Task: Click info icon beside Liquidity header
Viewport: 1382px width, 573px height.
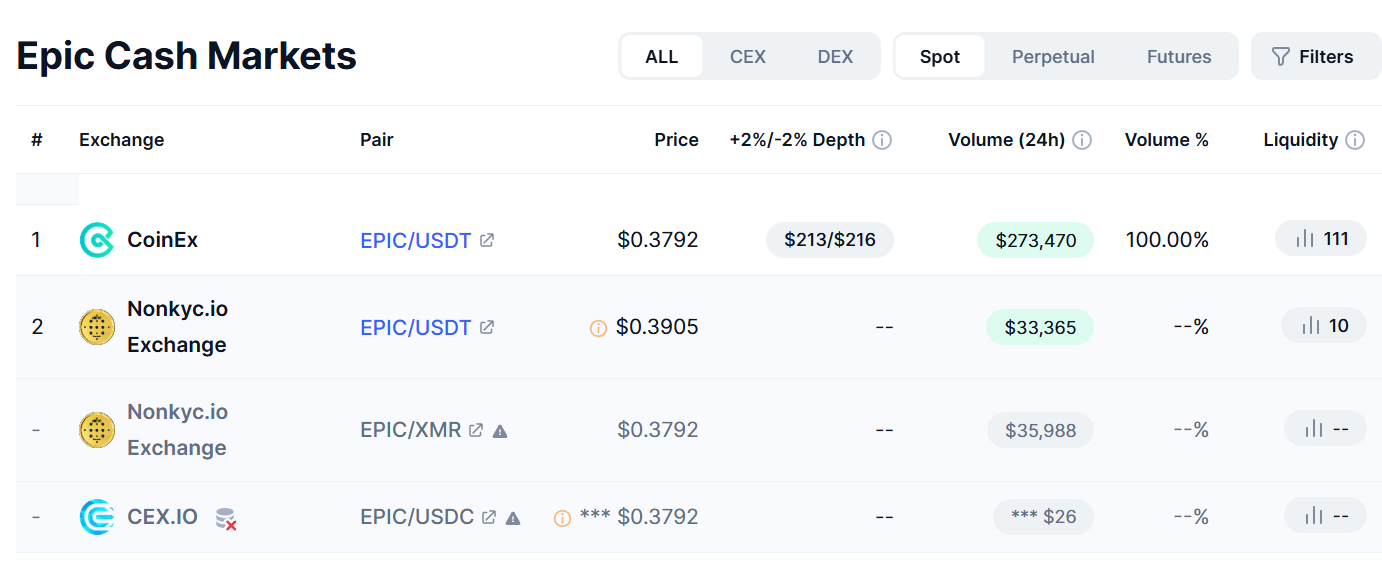Action: tap(1355, 140)
